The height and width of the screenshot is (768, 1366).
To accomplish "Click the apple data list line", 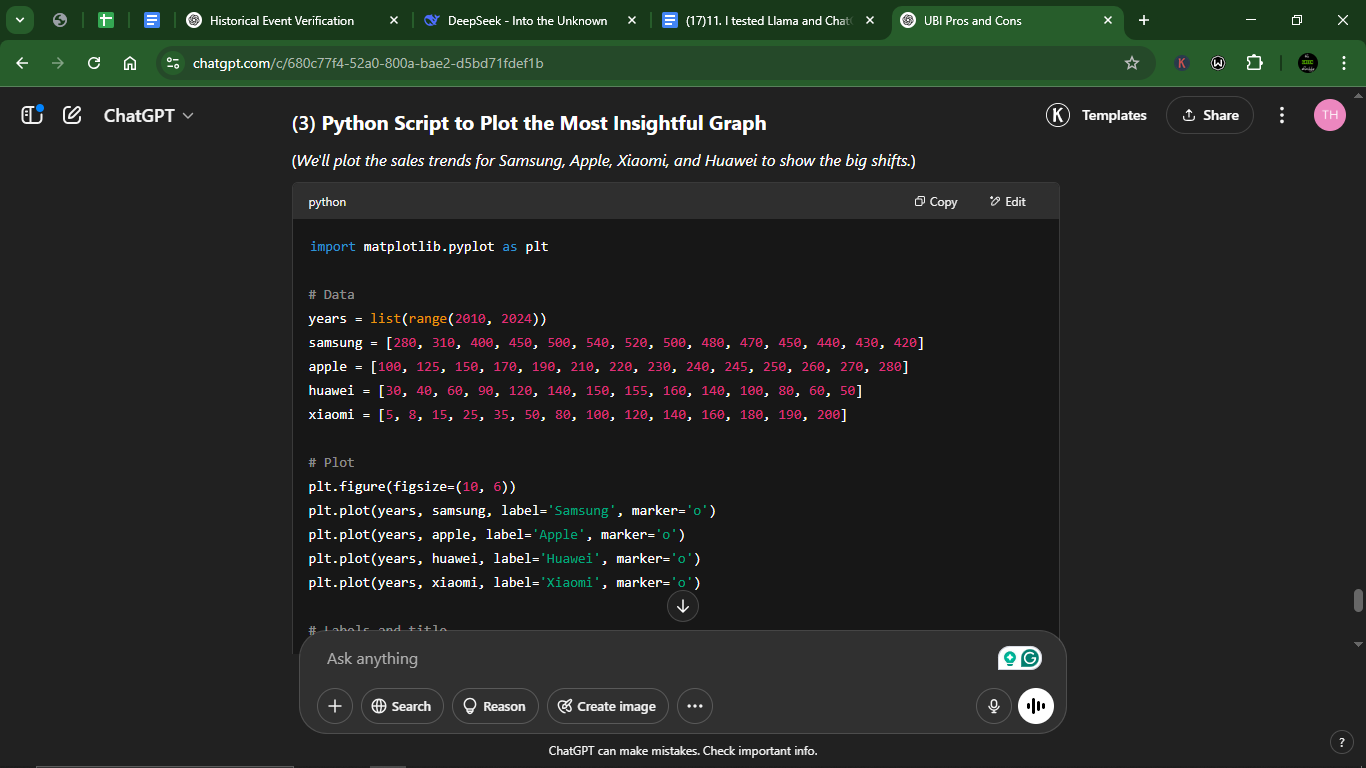I will click(x=609, y=367).
